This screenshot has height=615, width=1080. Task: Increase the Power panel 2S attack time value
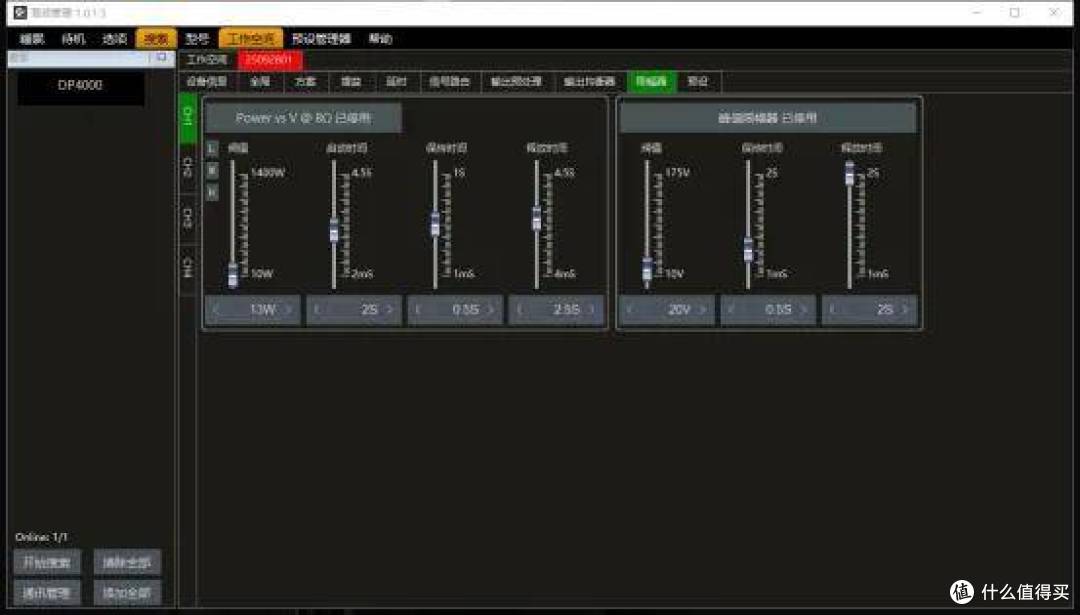click(390, 310)
